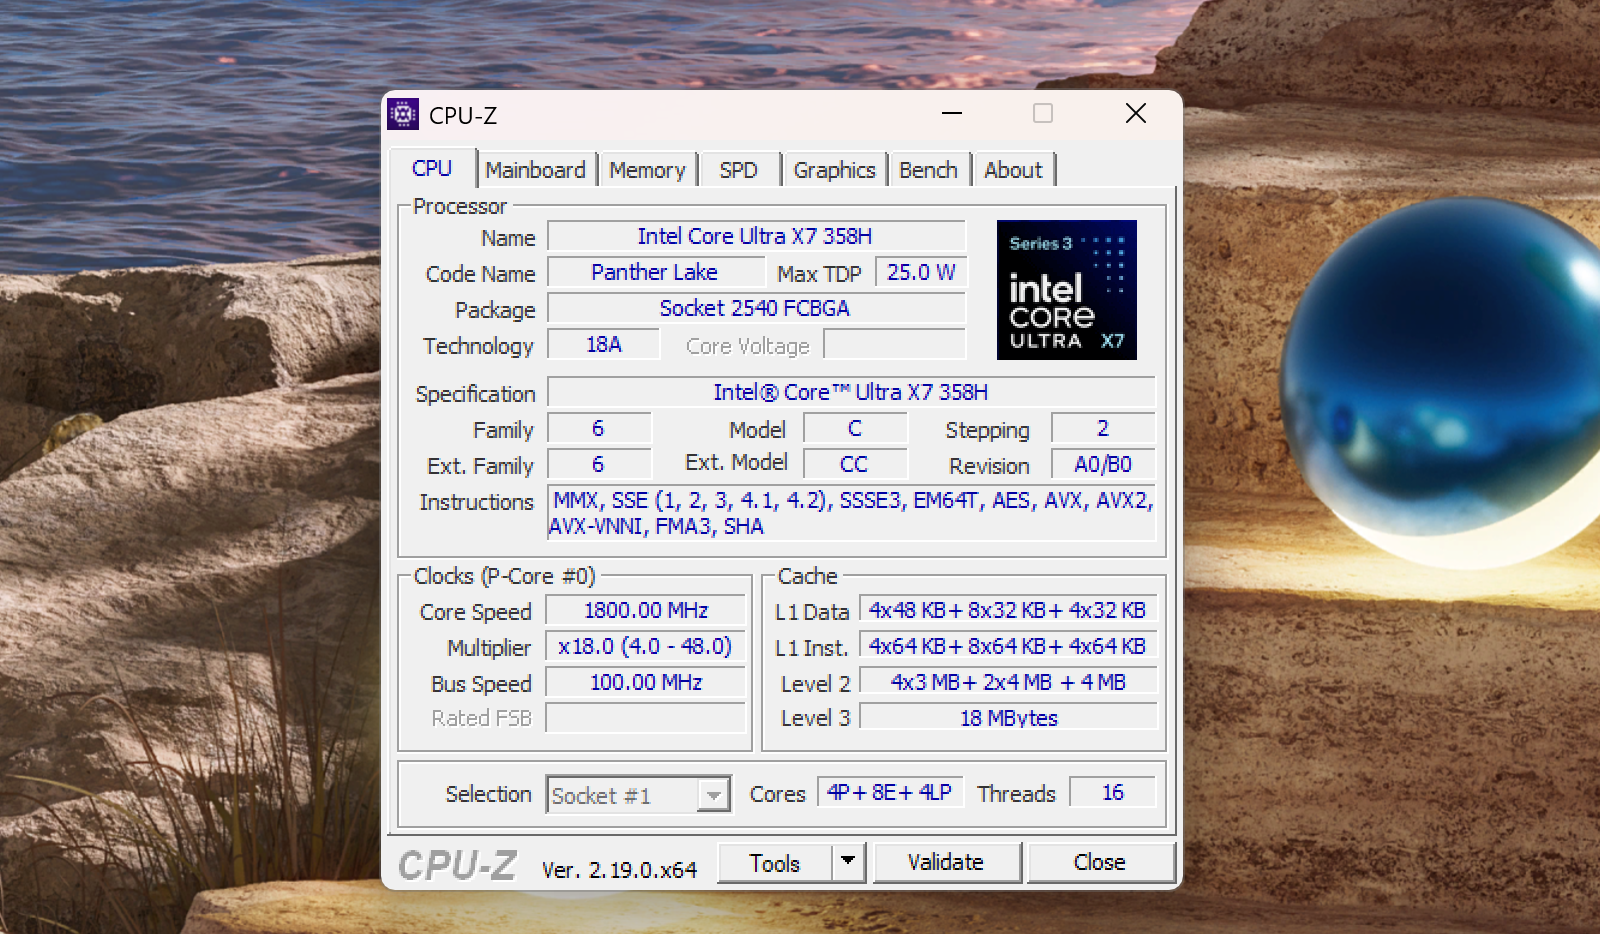This screenshot has width=1600, height=934.
Task: Switch to the CPU tab
Action: [x=432, y=169]
